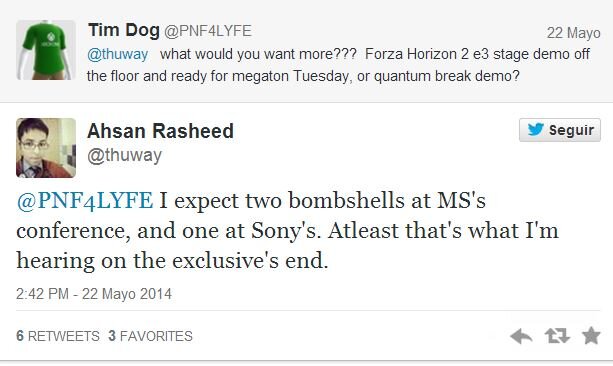The image size is (613, 366).
Task: Click the reply arrow icon
Action: click(521, 336)
